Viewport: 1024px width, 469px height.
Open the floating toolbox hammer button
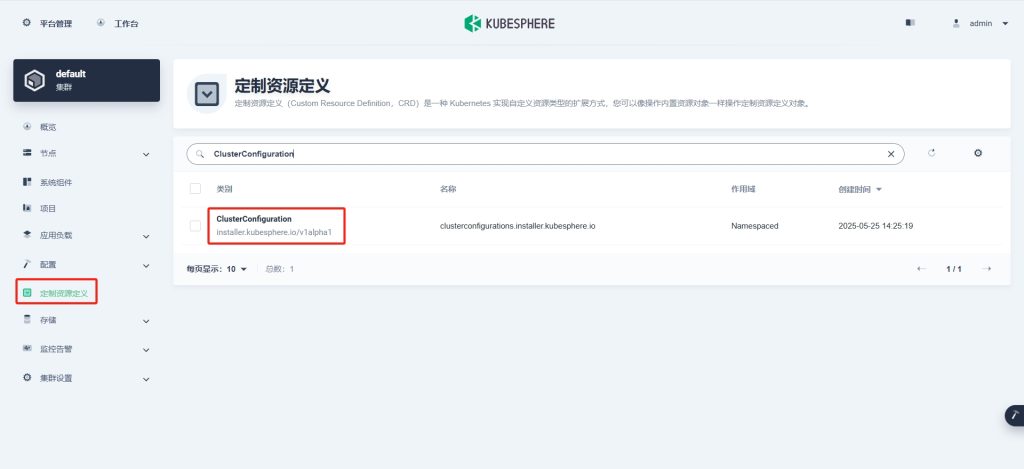(x=1014, y=415)
